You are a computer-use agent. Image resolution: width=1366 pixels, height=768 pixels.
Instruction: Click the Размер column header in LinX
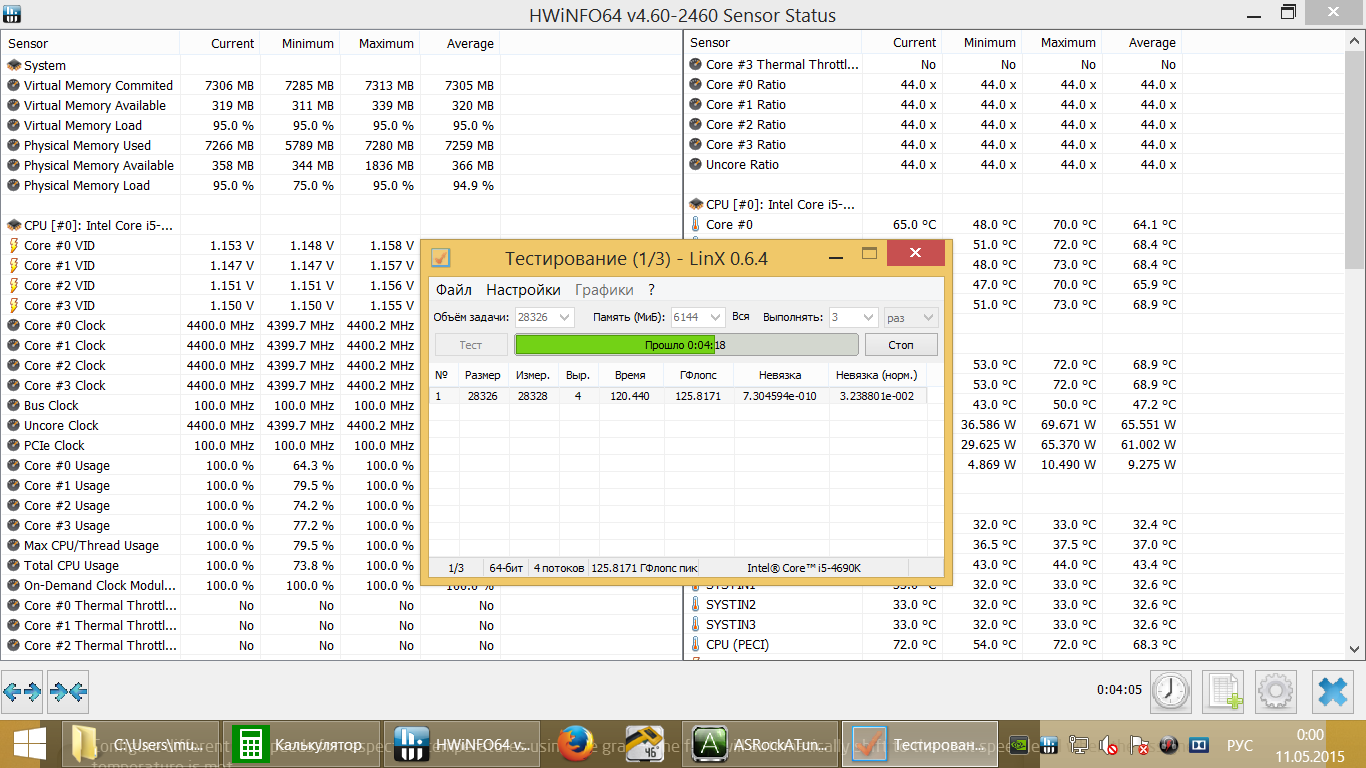pyautogui.click(x=483, y=375)
